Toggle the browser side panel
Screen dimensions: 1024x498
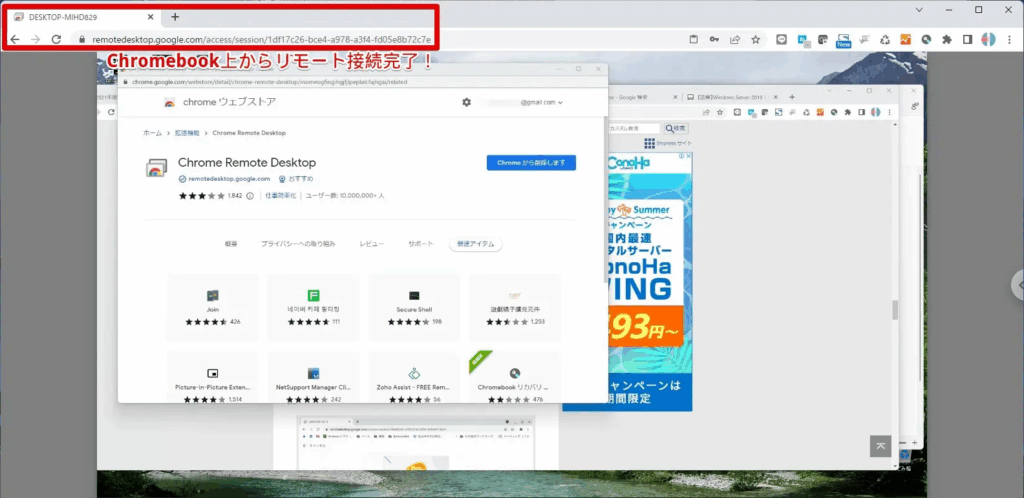(967, 40)
